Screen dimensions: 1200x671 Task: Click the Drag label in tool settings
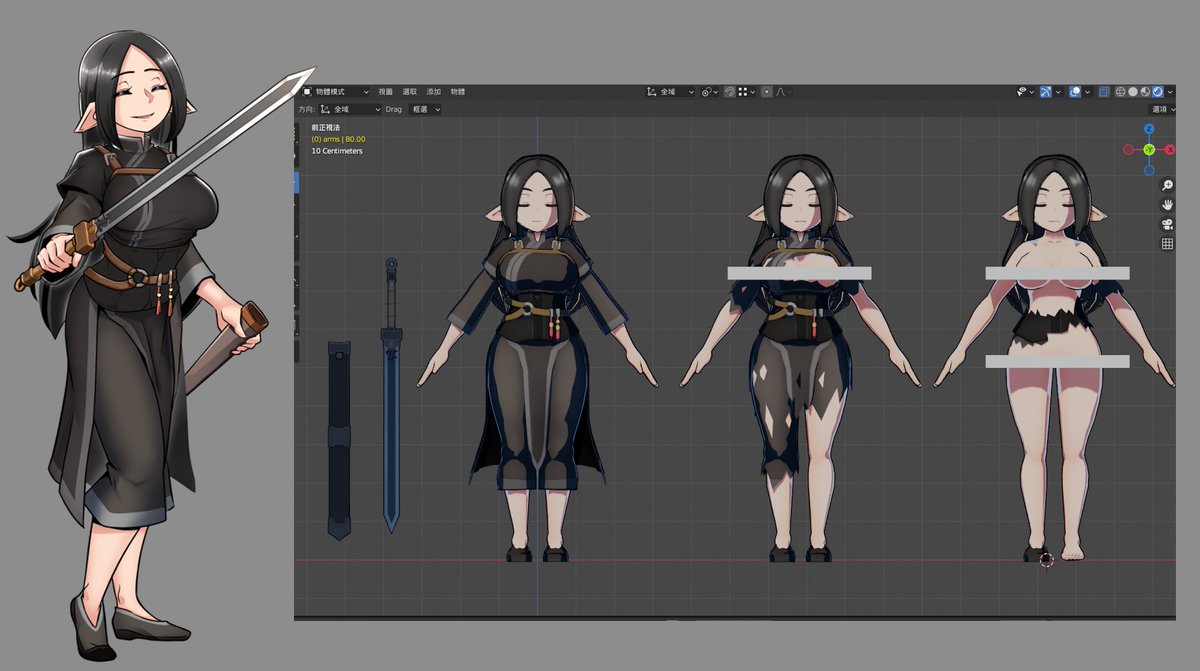(x=394, y=109)
